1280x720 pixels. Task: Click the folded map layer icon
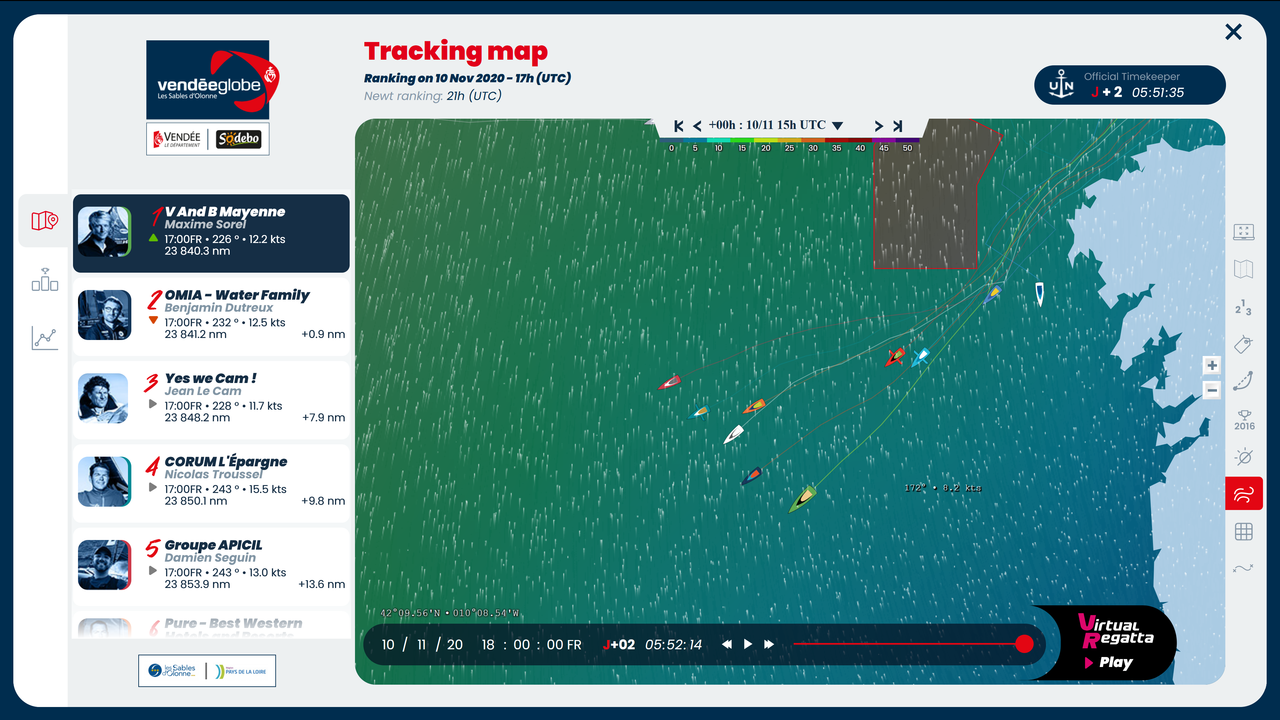tap(1244, 269)
